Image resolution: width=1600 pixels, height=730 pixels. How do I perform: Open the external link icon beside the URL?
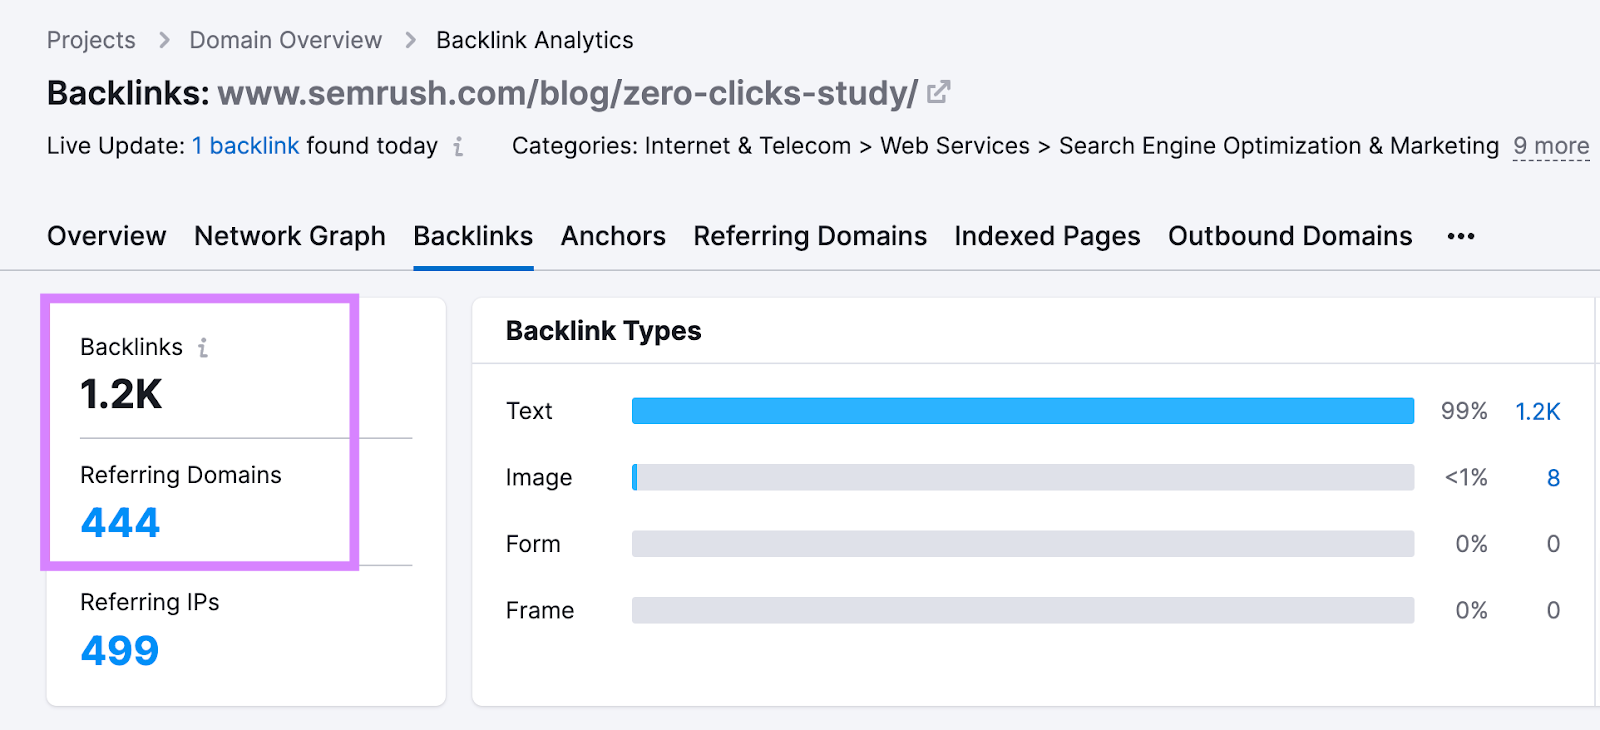[938, 93]
